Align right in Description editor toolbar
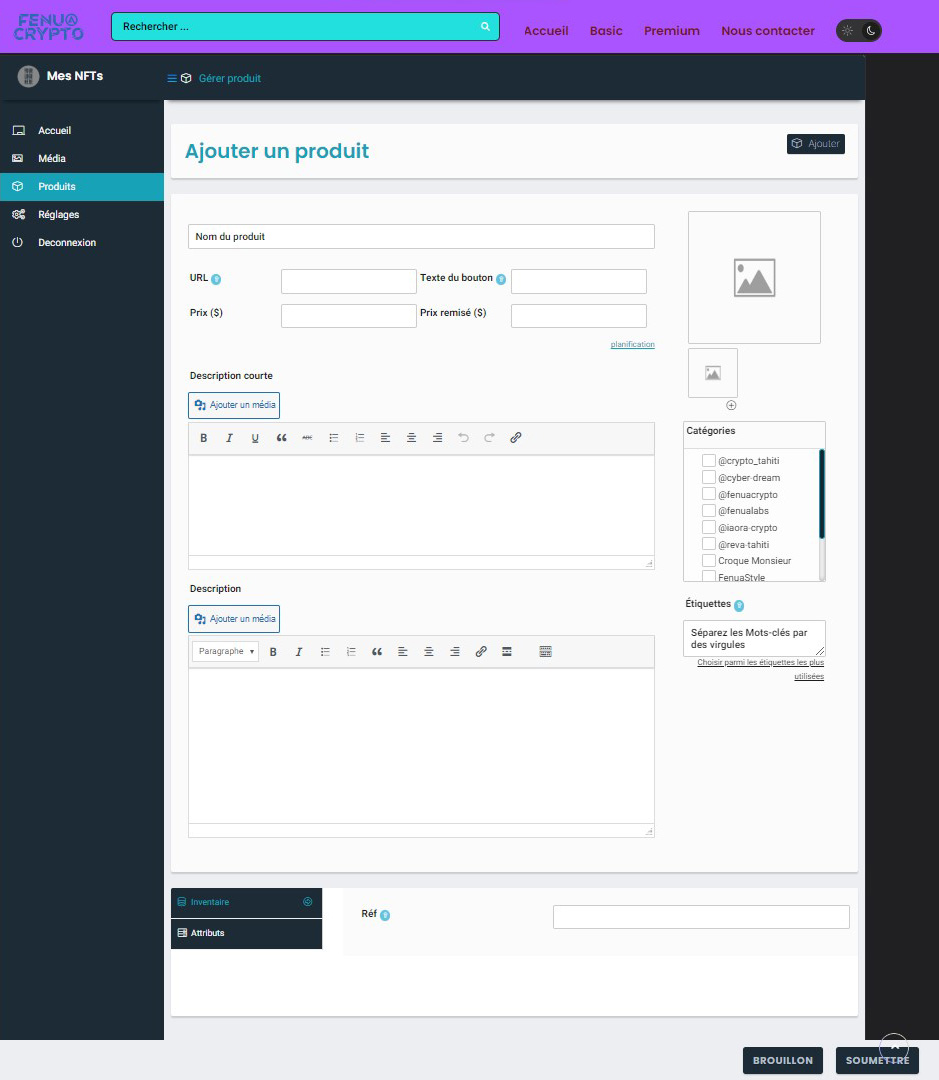The height and width of the screenshot is (1080, 939). coord(455,652)
